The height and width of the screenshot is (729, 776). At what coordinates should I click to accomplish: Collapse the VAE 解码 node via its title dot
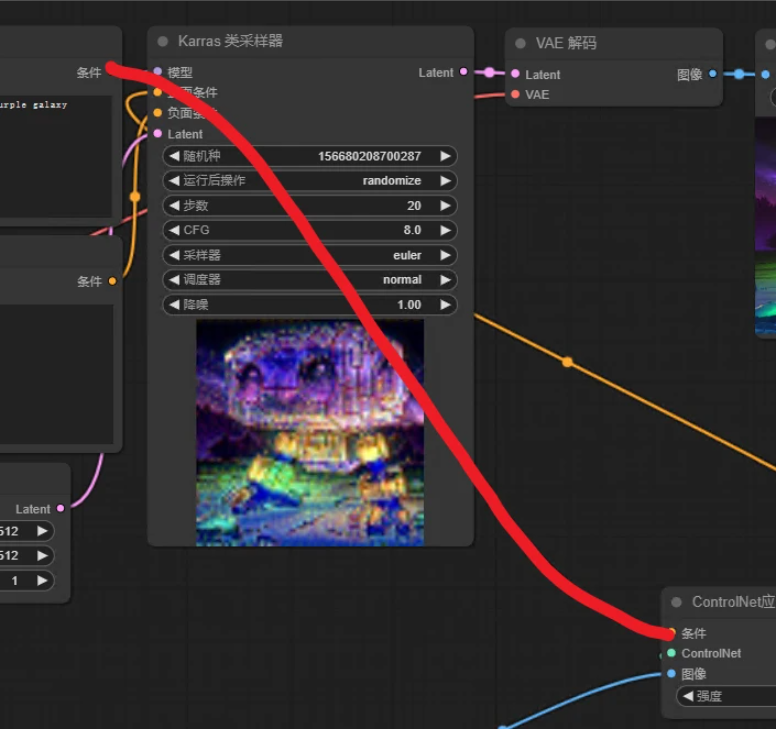click(x=520, y=43)
